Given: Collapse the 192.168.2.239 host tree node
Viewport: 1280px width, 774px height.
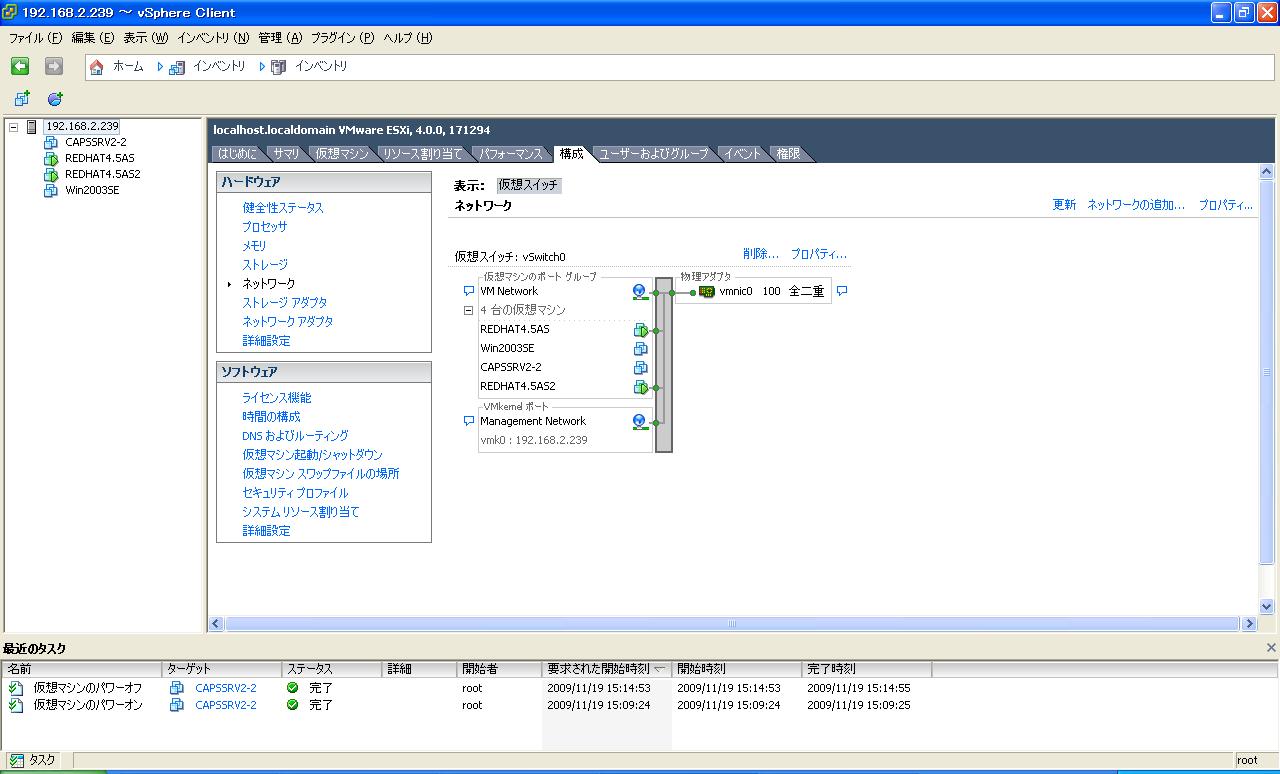Looking at the screenshot, I should [13, 127].
